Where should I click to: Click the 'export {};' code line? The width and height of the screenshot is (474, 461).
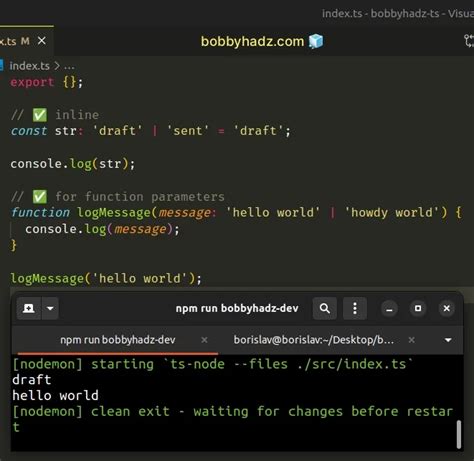point(47,82)
